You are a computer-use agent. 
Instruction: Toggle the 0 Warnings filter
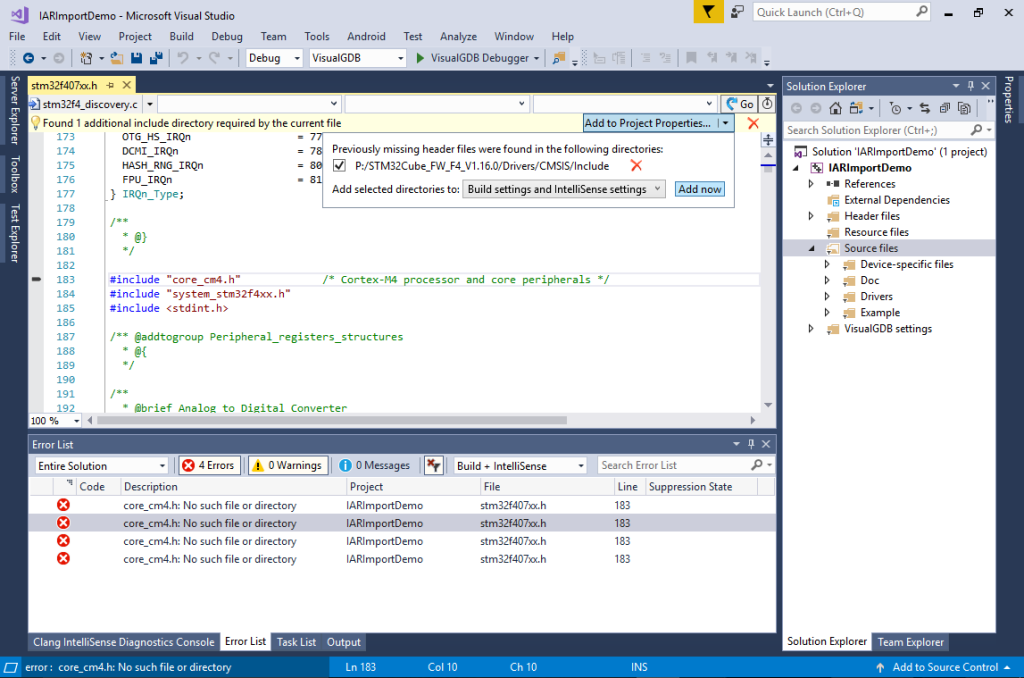click(288, 465)
